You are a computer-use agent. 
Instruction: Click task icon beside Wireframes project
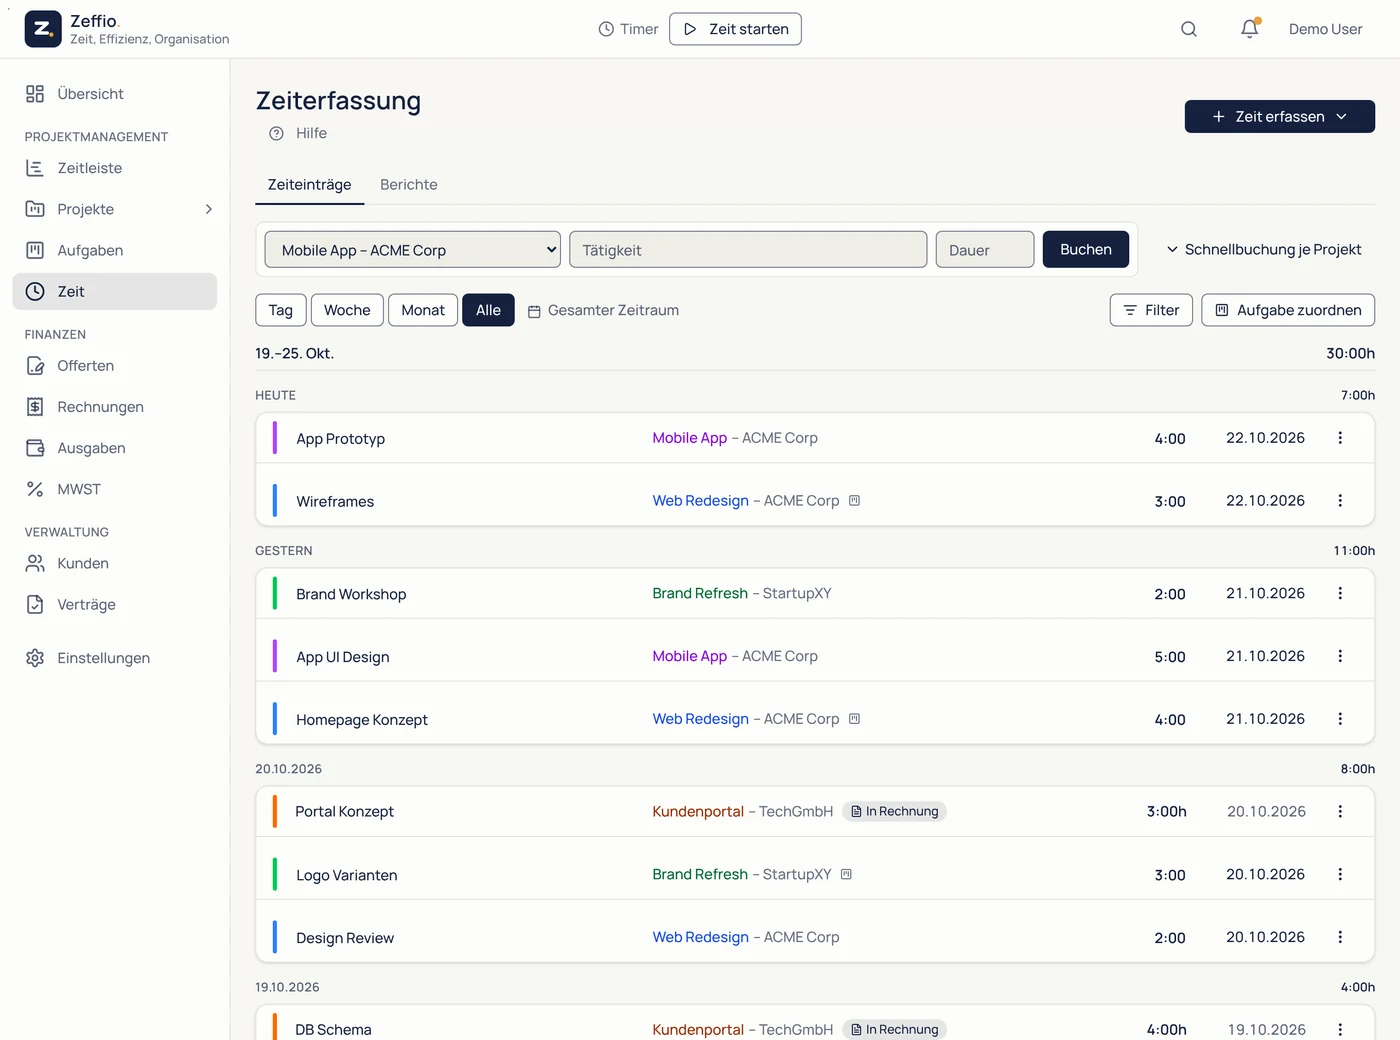coord(855,500)
